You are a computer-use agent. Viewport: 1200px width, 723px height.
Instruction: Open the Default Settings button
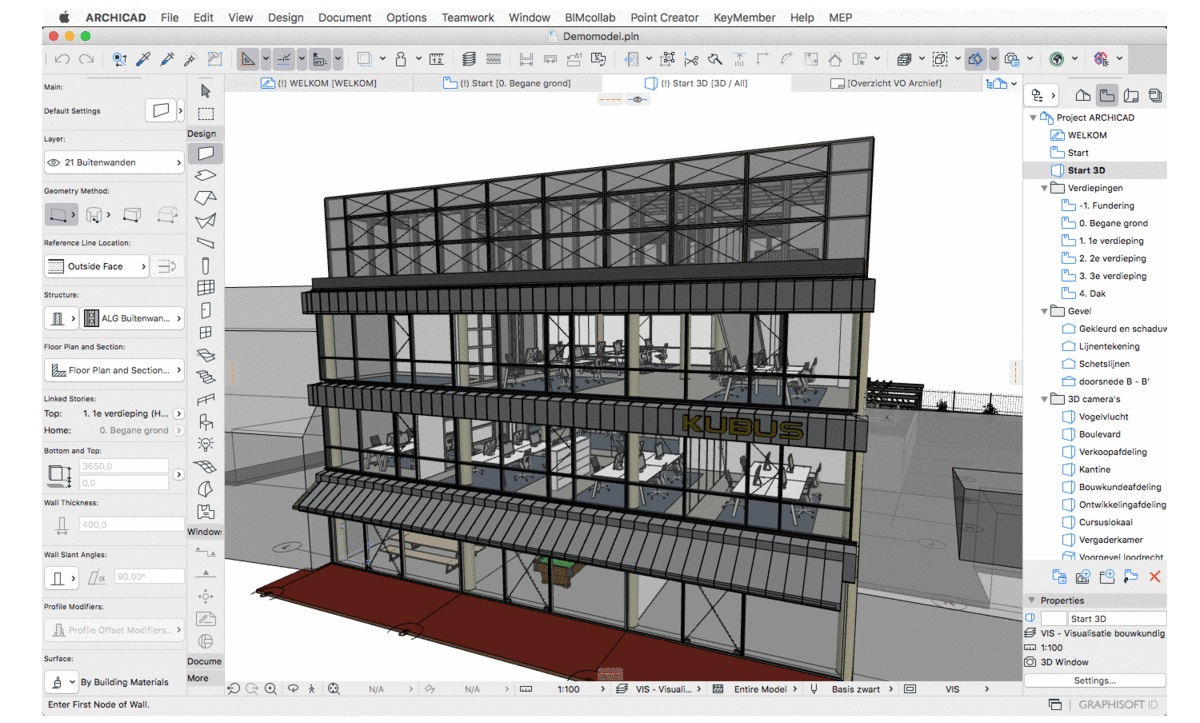click(163, 110)
